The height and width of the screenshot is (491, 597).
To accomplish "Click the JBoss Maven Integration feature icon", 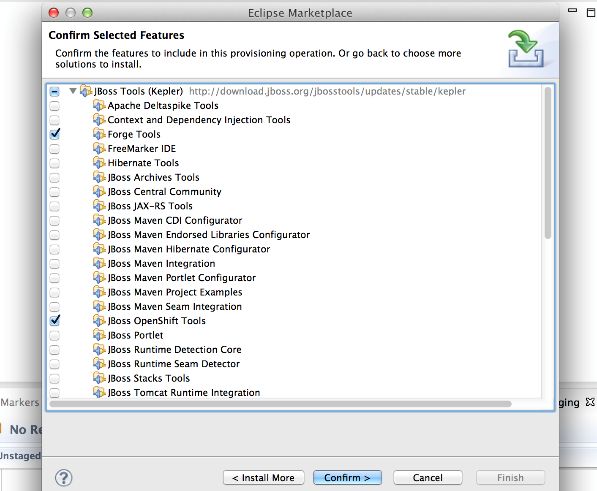I will [x=99, y=263].
